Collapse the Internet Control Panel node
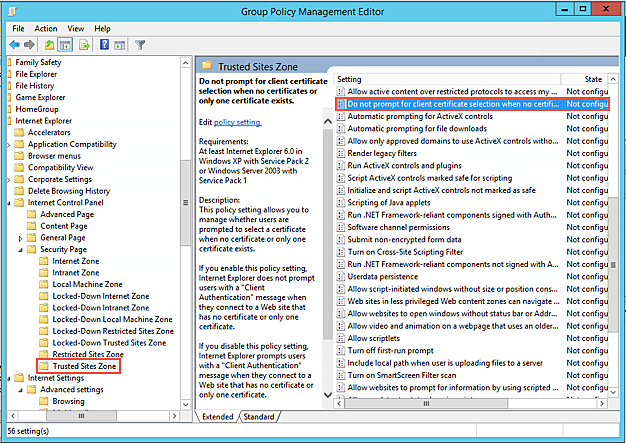The height and width of the screenshot is (443, 626). pyautogui.click(x=10, y=203)
